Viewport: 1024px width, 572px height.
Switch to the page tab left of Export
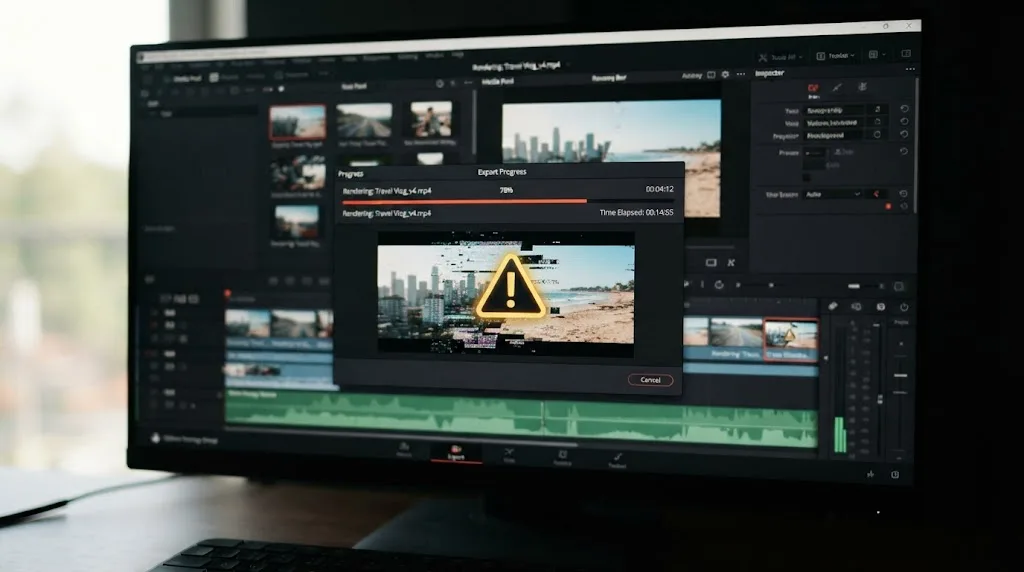tap(404, 450)
